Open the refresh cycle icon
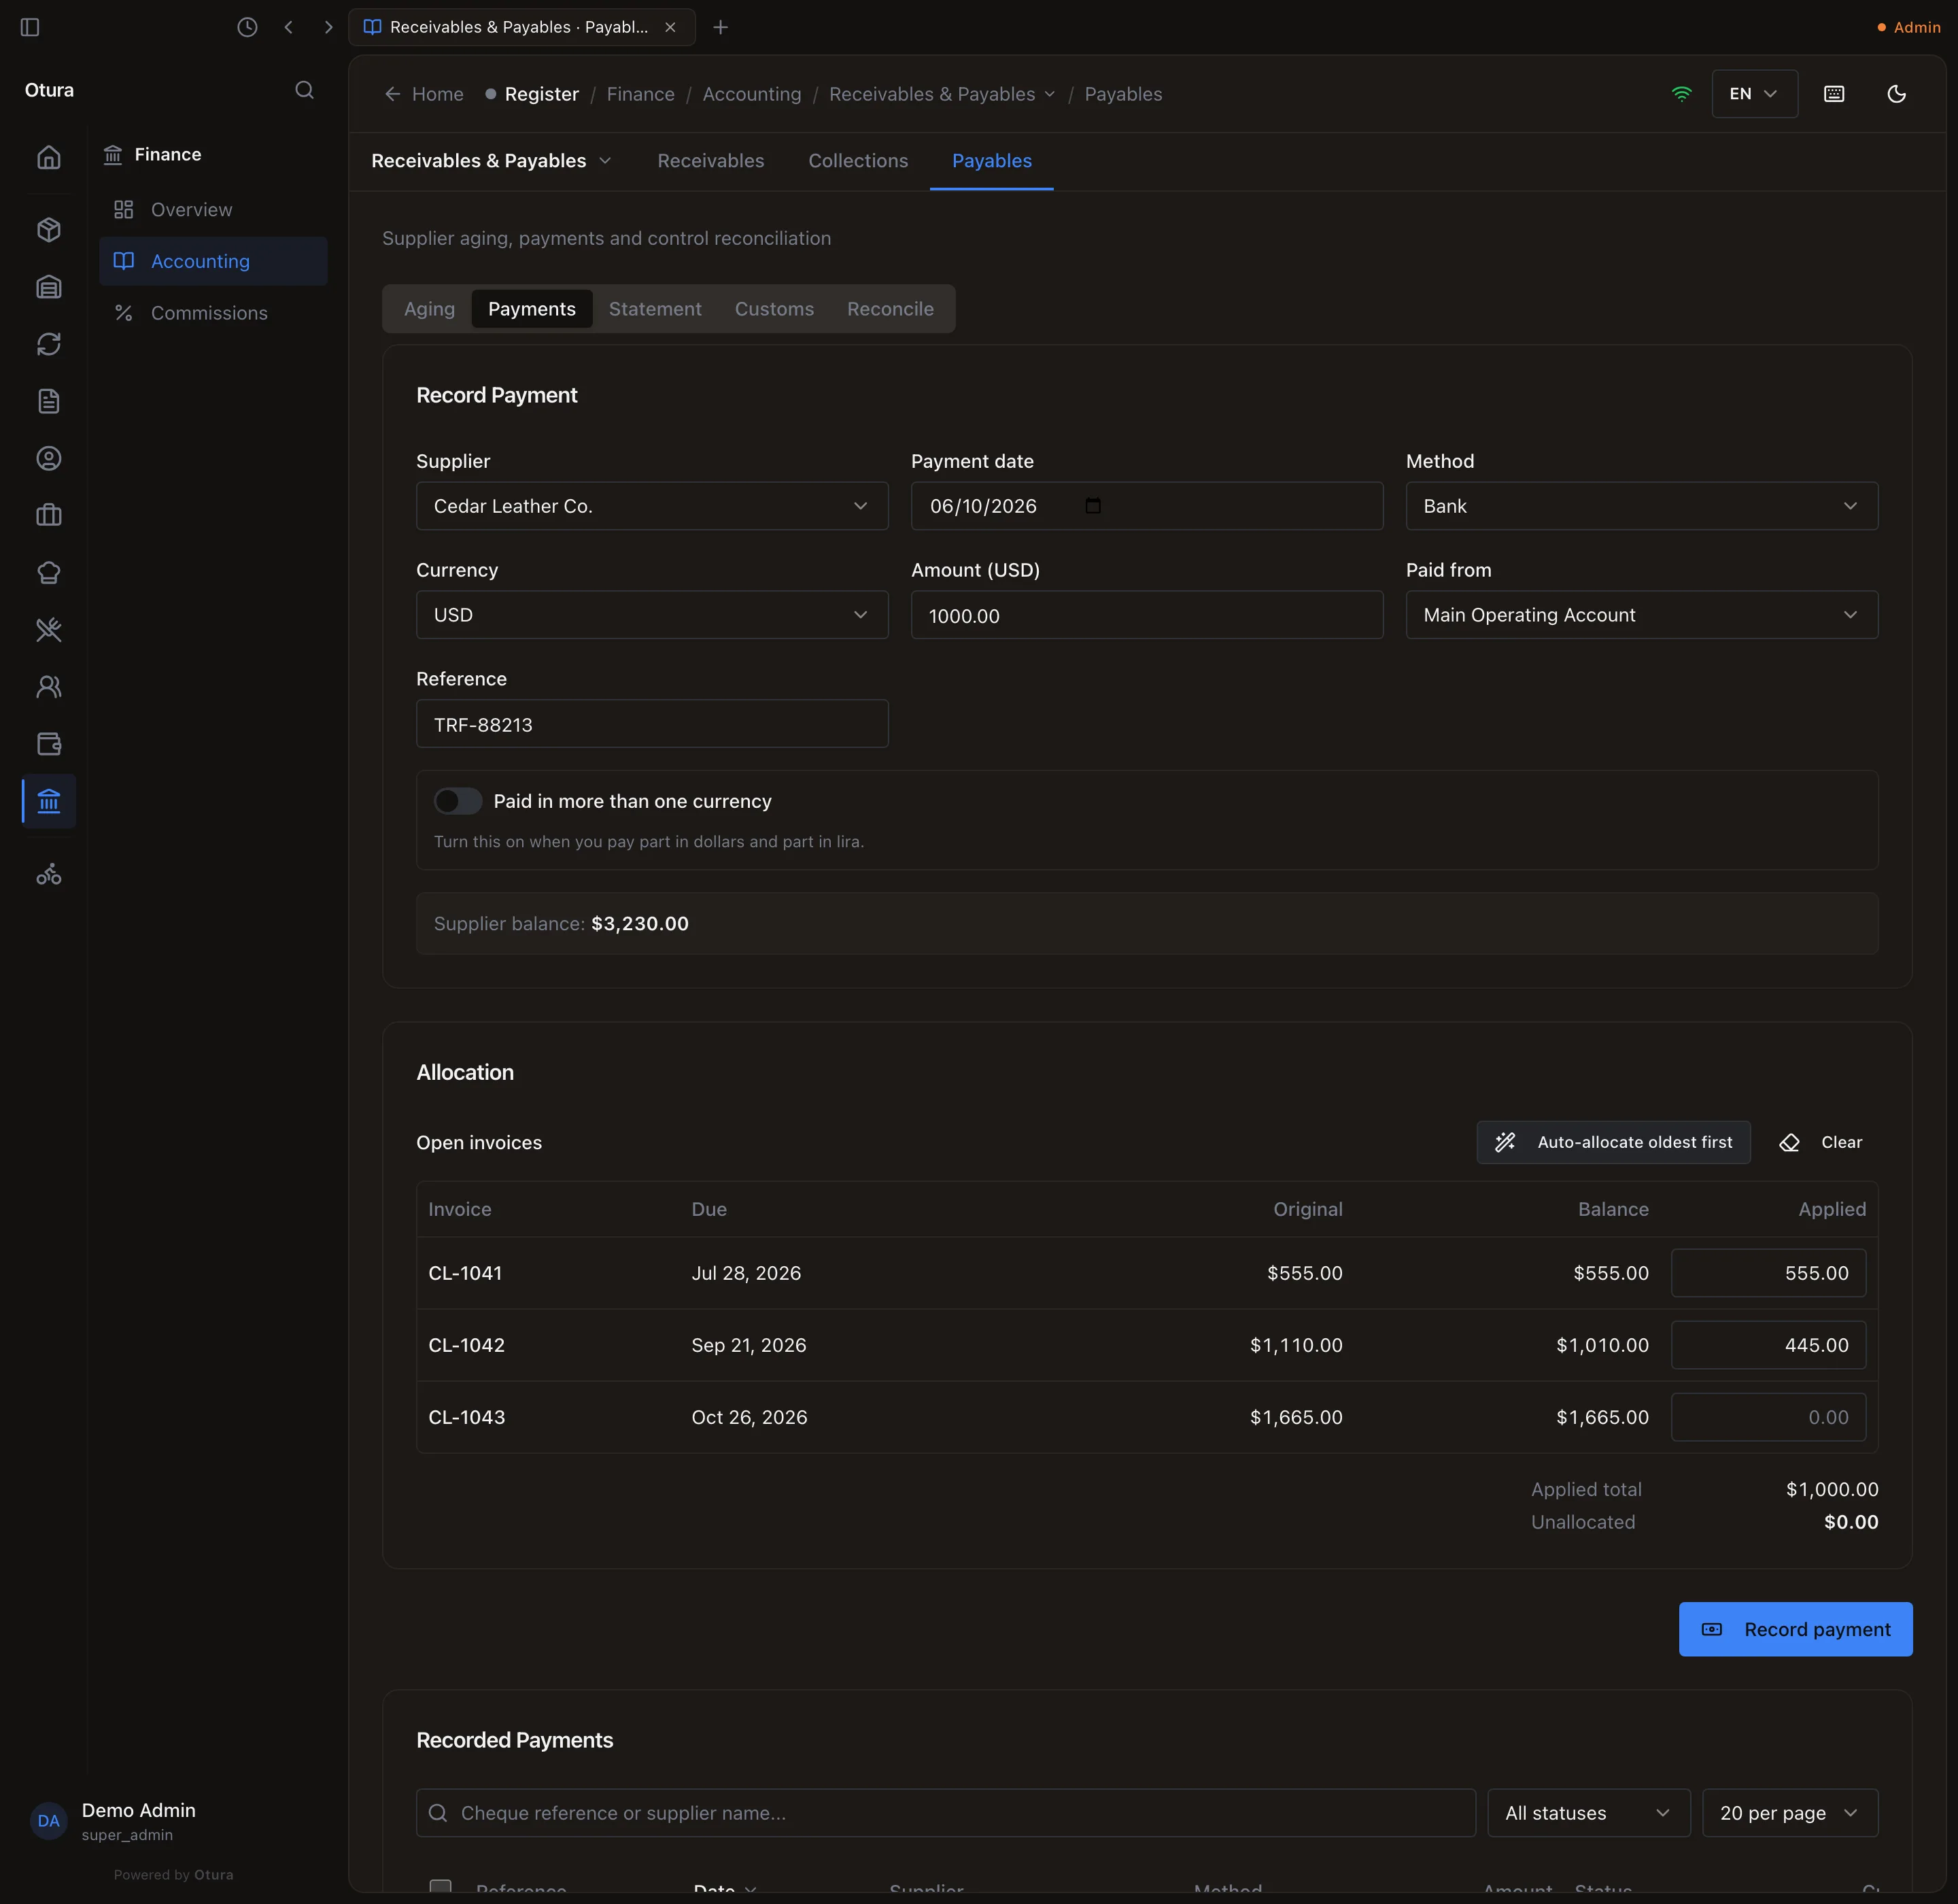 pyautogui.click(x=49, y=344)
